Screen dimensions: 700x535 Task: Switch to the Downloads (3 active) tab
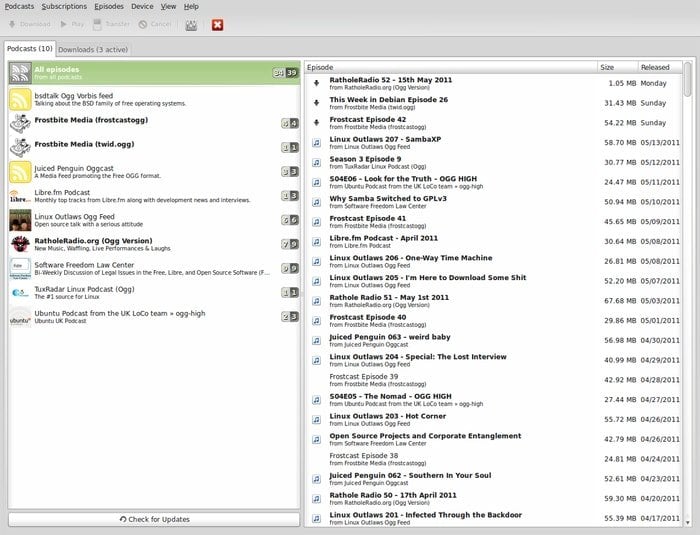(93, 50)
